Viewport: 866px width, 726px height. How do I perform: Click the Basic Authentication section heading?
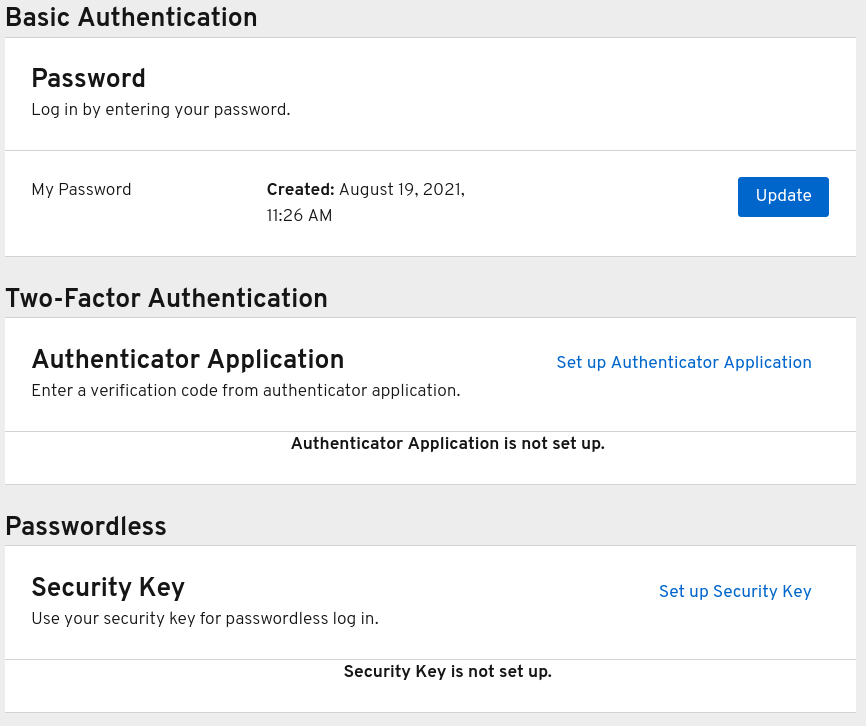[130, 18]
